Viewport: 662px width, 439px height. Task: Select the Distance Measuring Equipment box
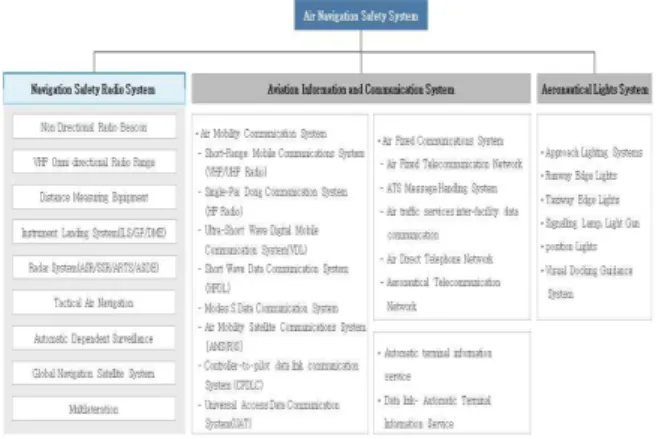tap(94, 197)
